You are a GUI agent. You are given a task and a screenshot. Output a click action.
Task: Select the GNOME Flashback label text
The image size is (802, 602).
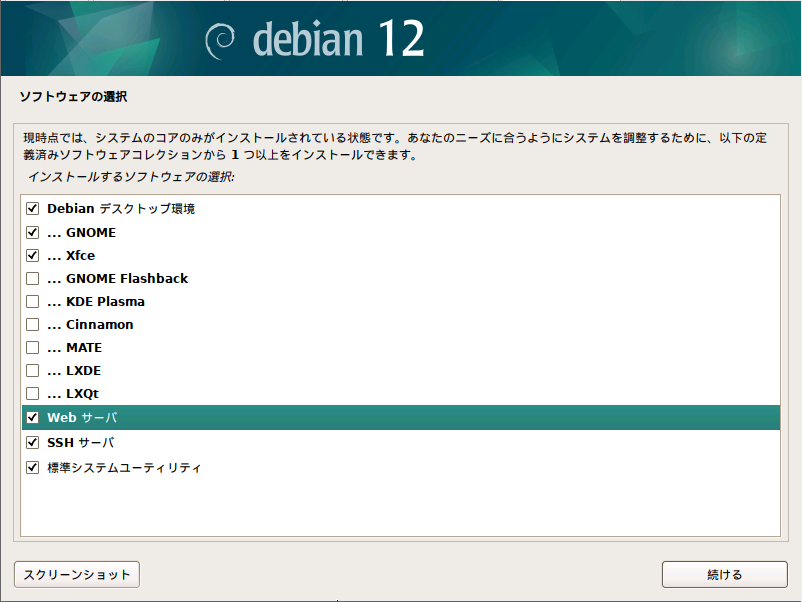pyautogui.click(x=118, y=278)
